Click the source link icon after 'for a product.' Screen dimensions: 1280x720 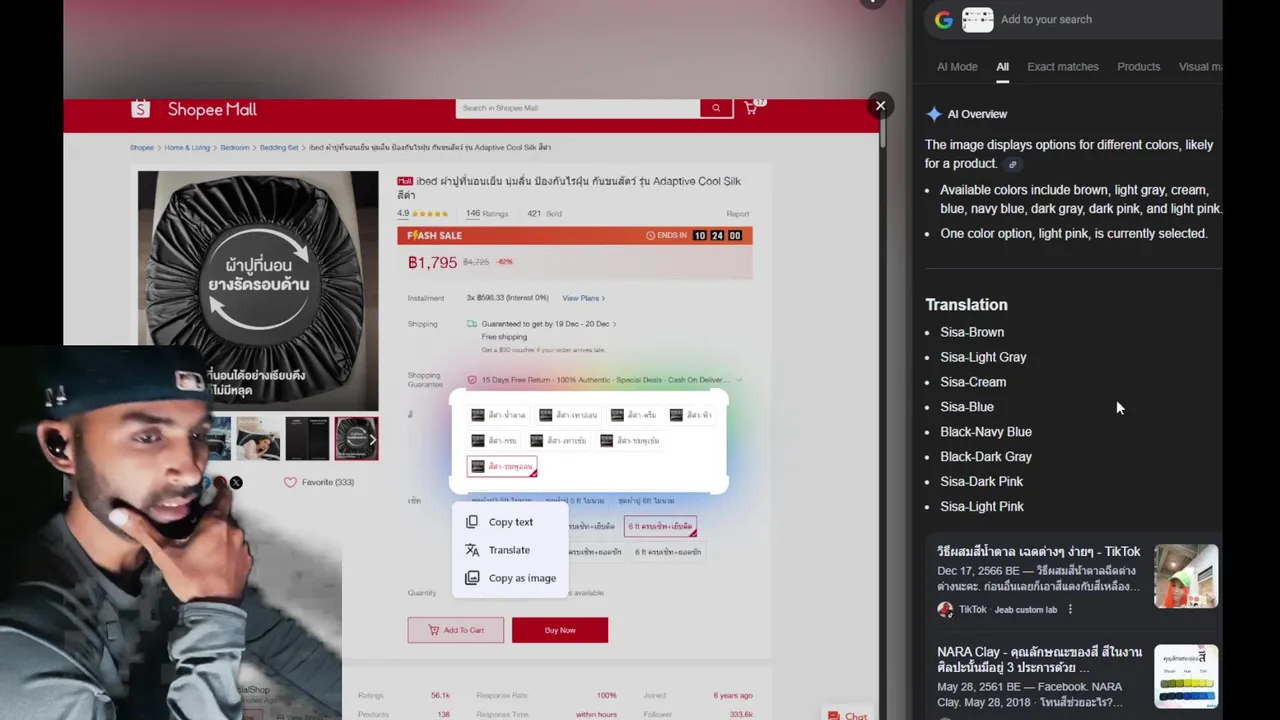tap(1012, 164)
